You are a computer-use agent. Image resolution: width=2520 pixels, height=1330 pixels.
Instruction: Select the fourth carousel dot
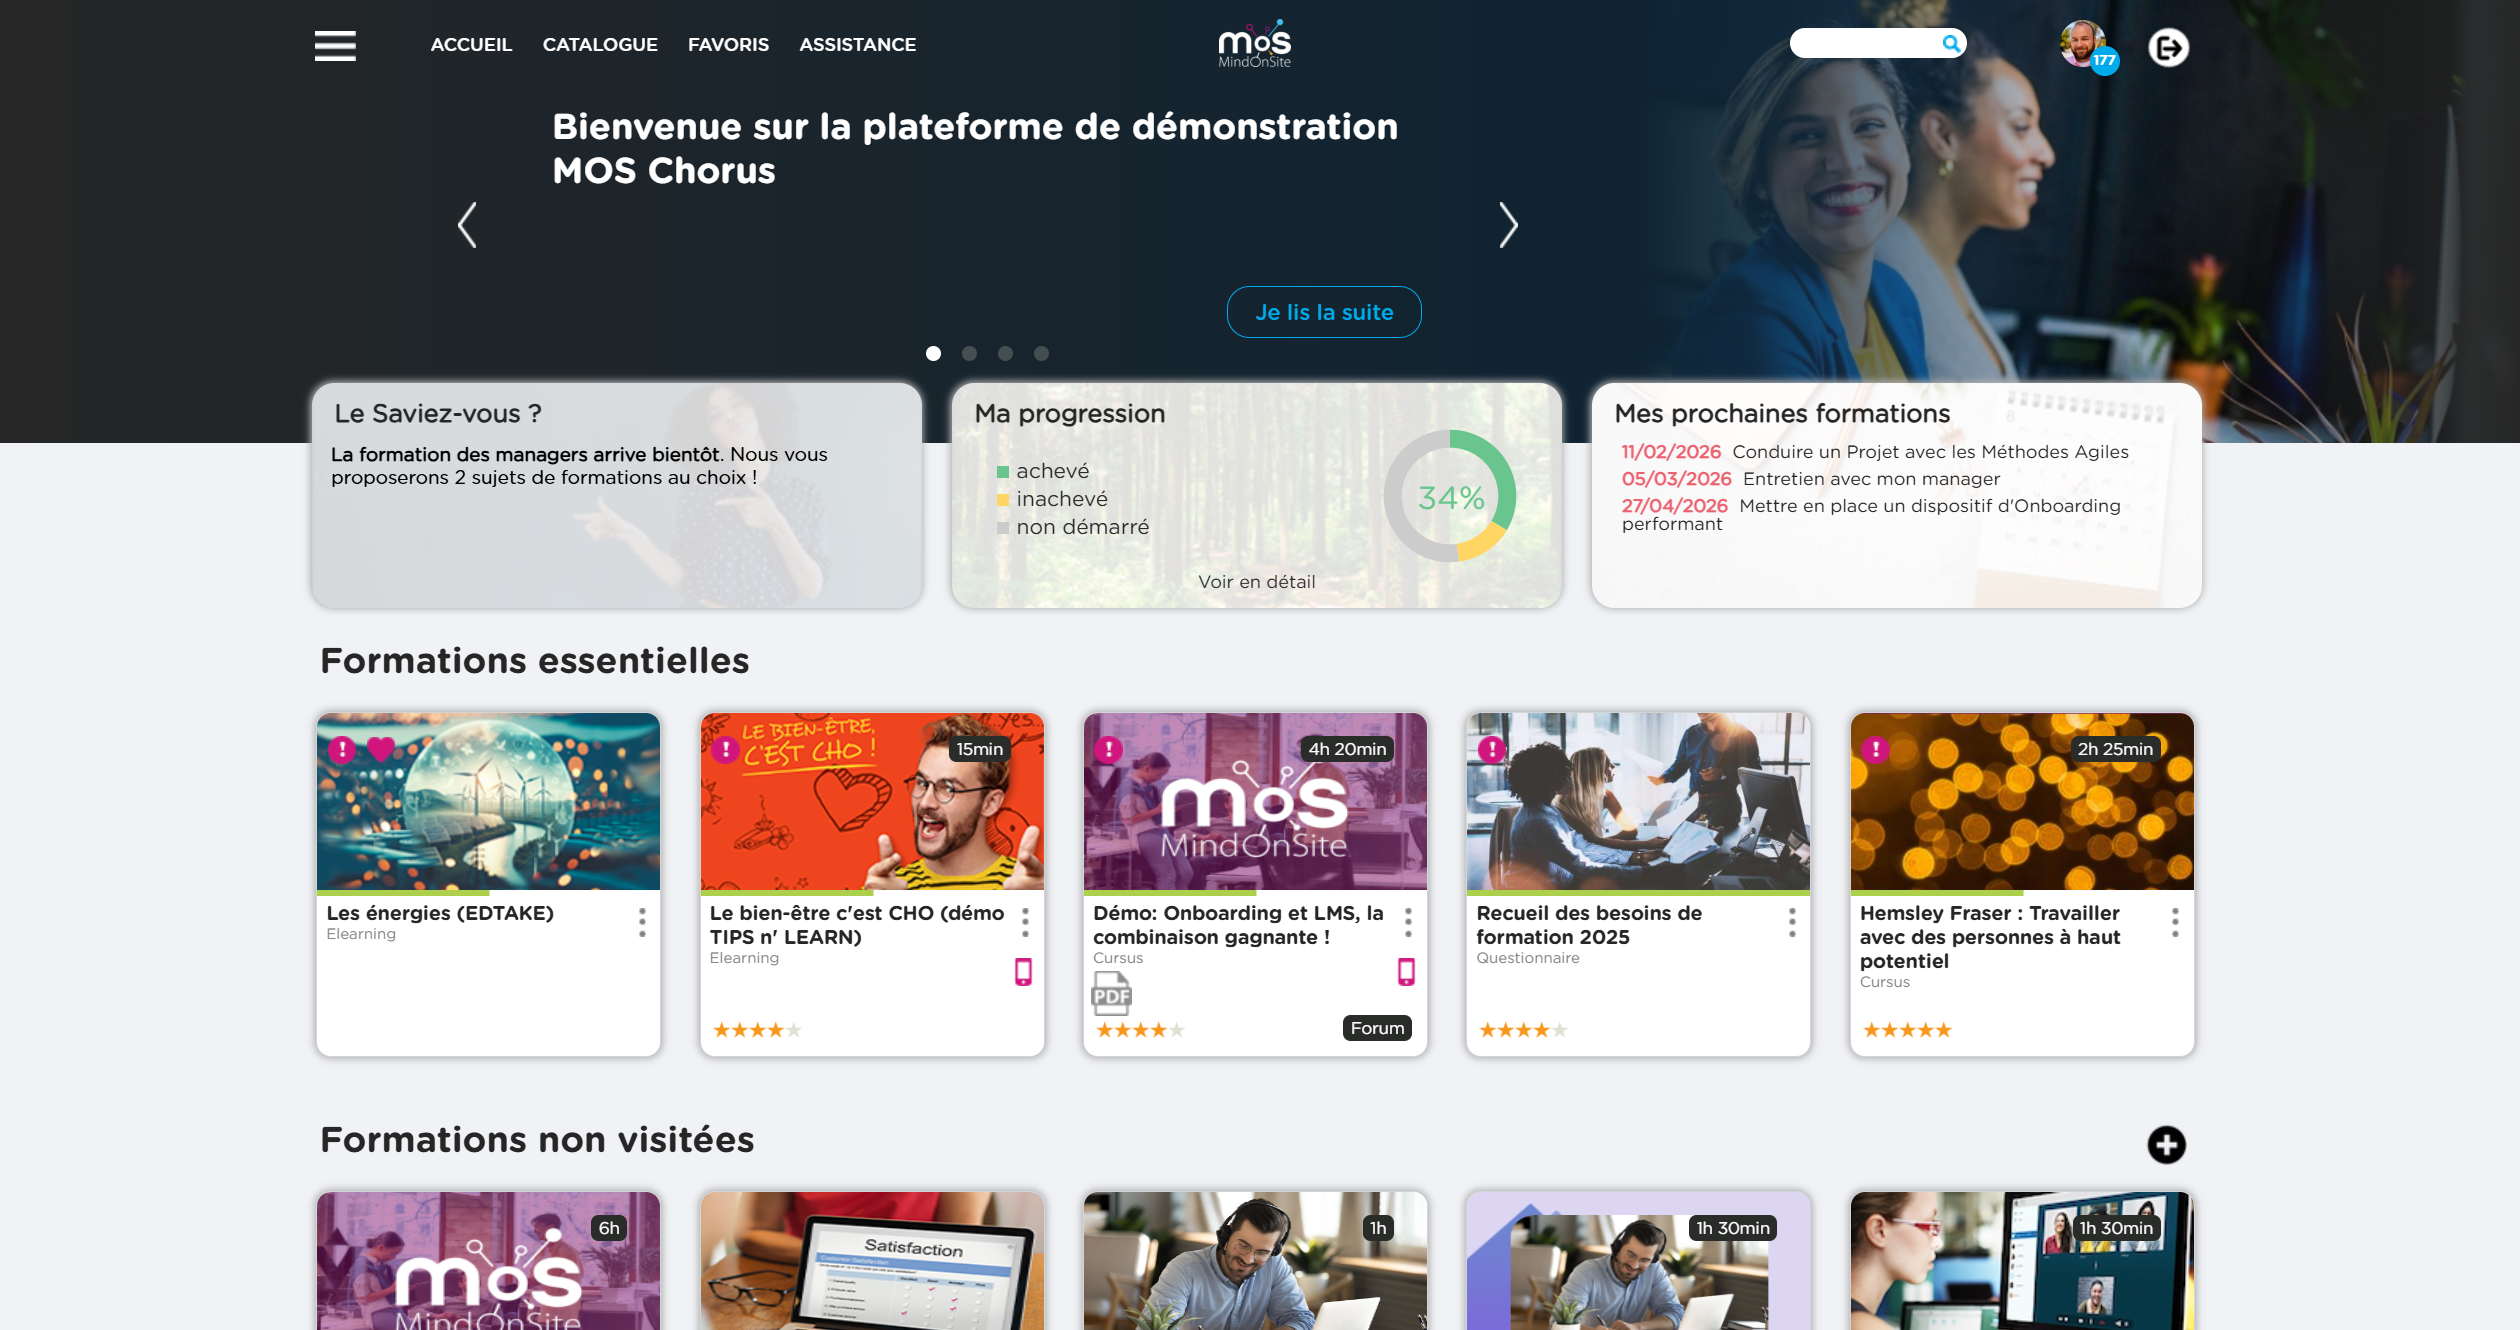click(1041, 353)
